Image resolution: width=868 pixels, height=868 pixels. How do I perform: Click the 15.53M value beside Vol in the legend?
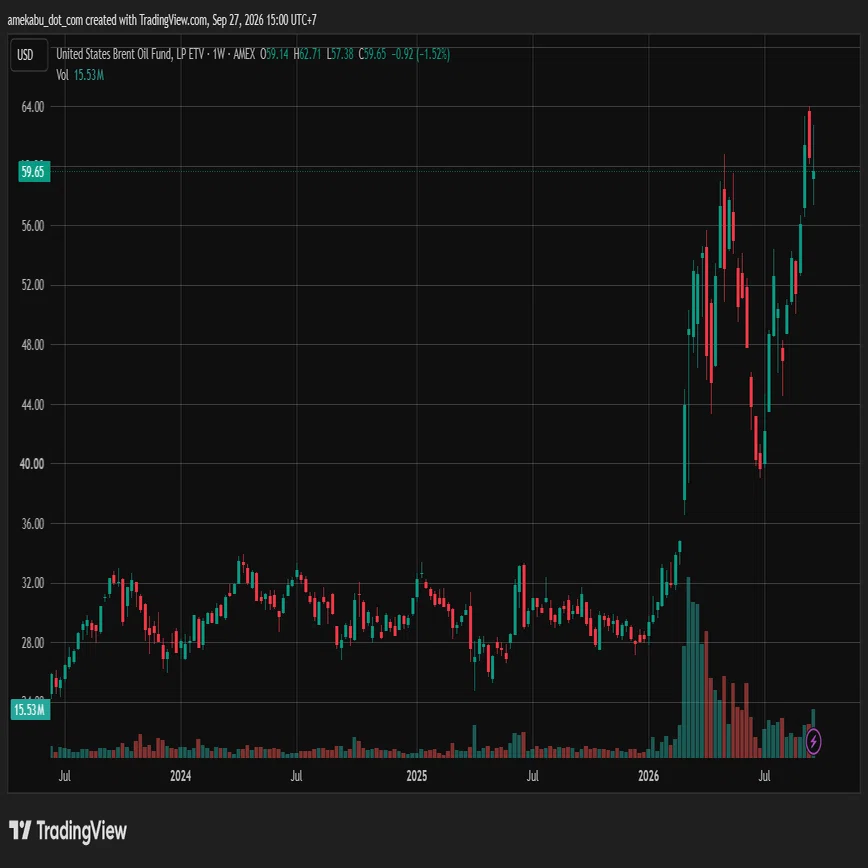point(89,75)
